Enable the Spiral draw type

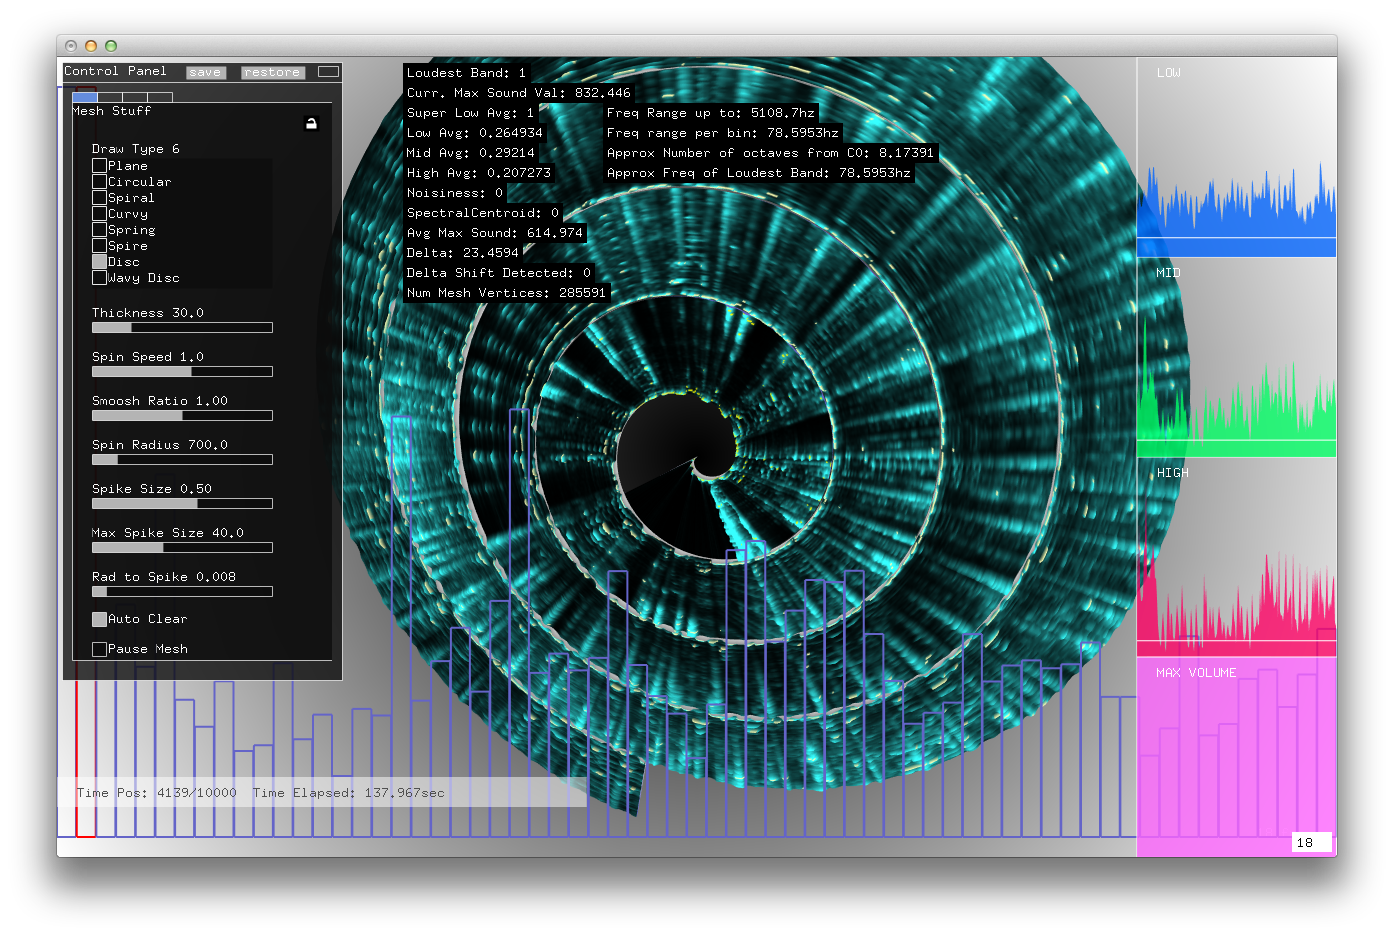click(99, 198)
